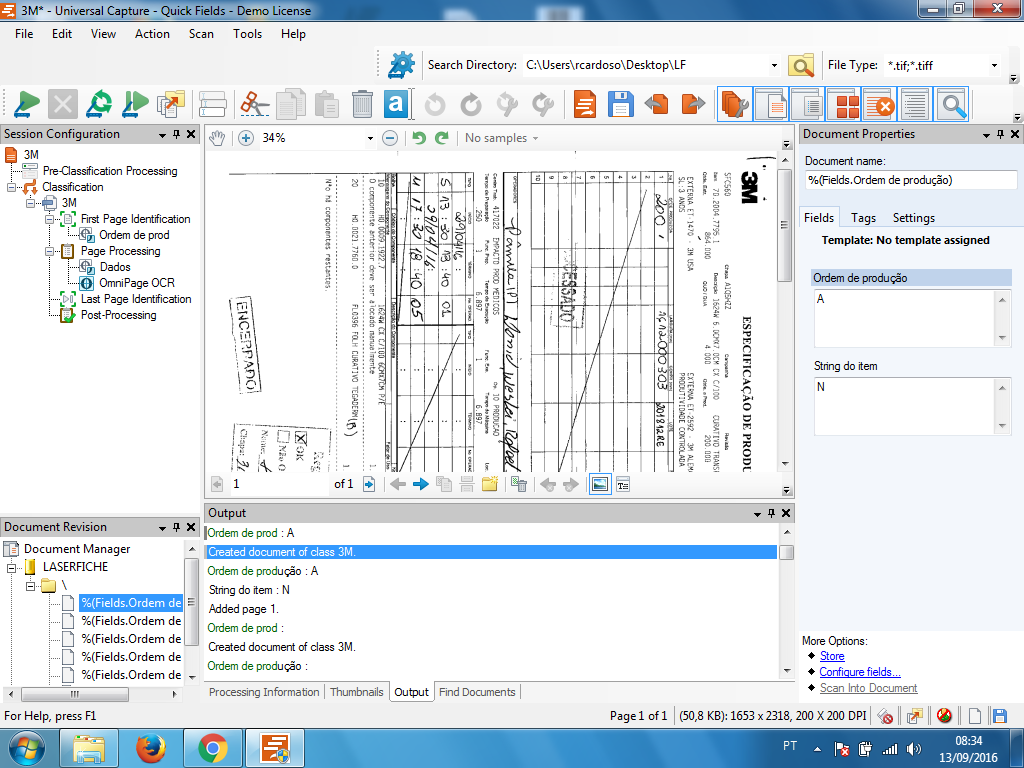Click the Document name input field
Image resolution: width=1024 pixels, height=768 pixels.
(910, 180)
